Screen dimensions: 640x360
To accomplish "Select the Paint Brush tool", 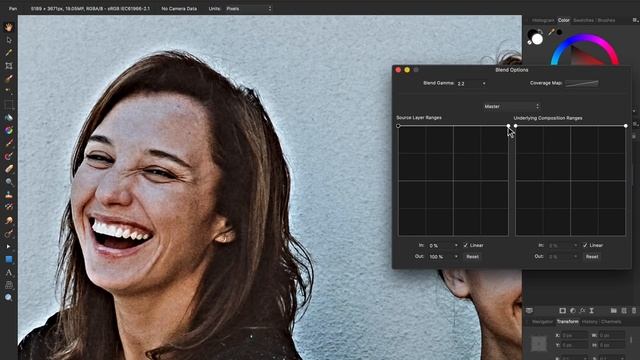I will click(x=9, y=143).
